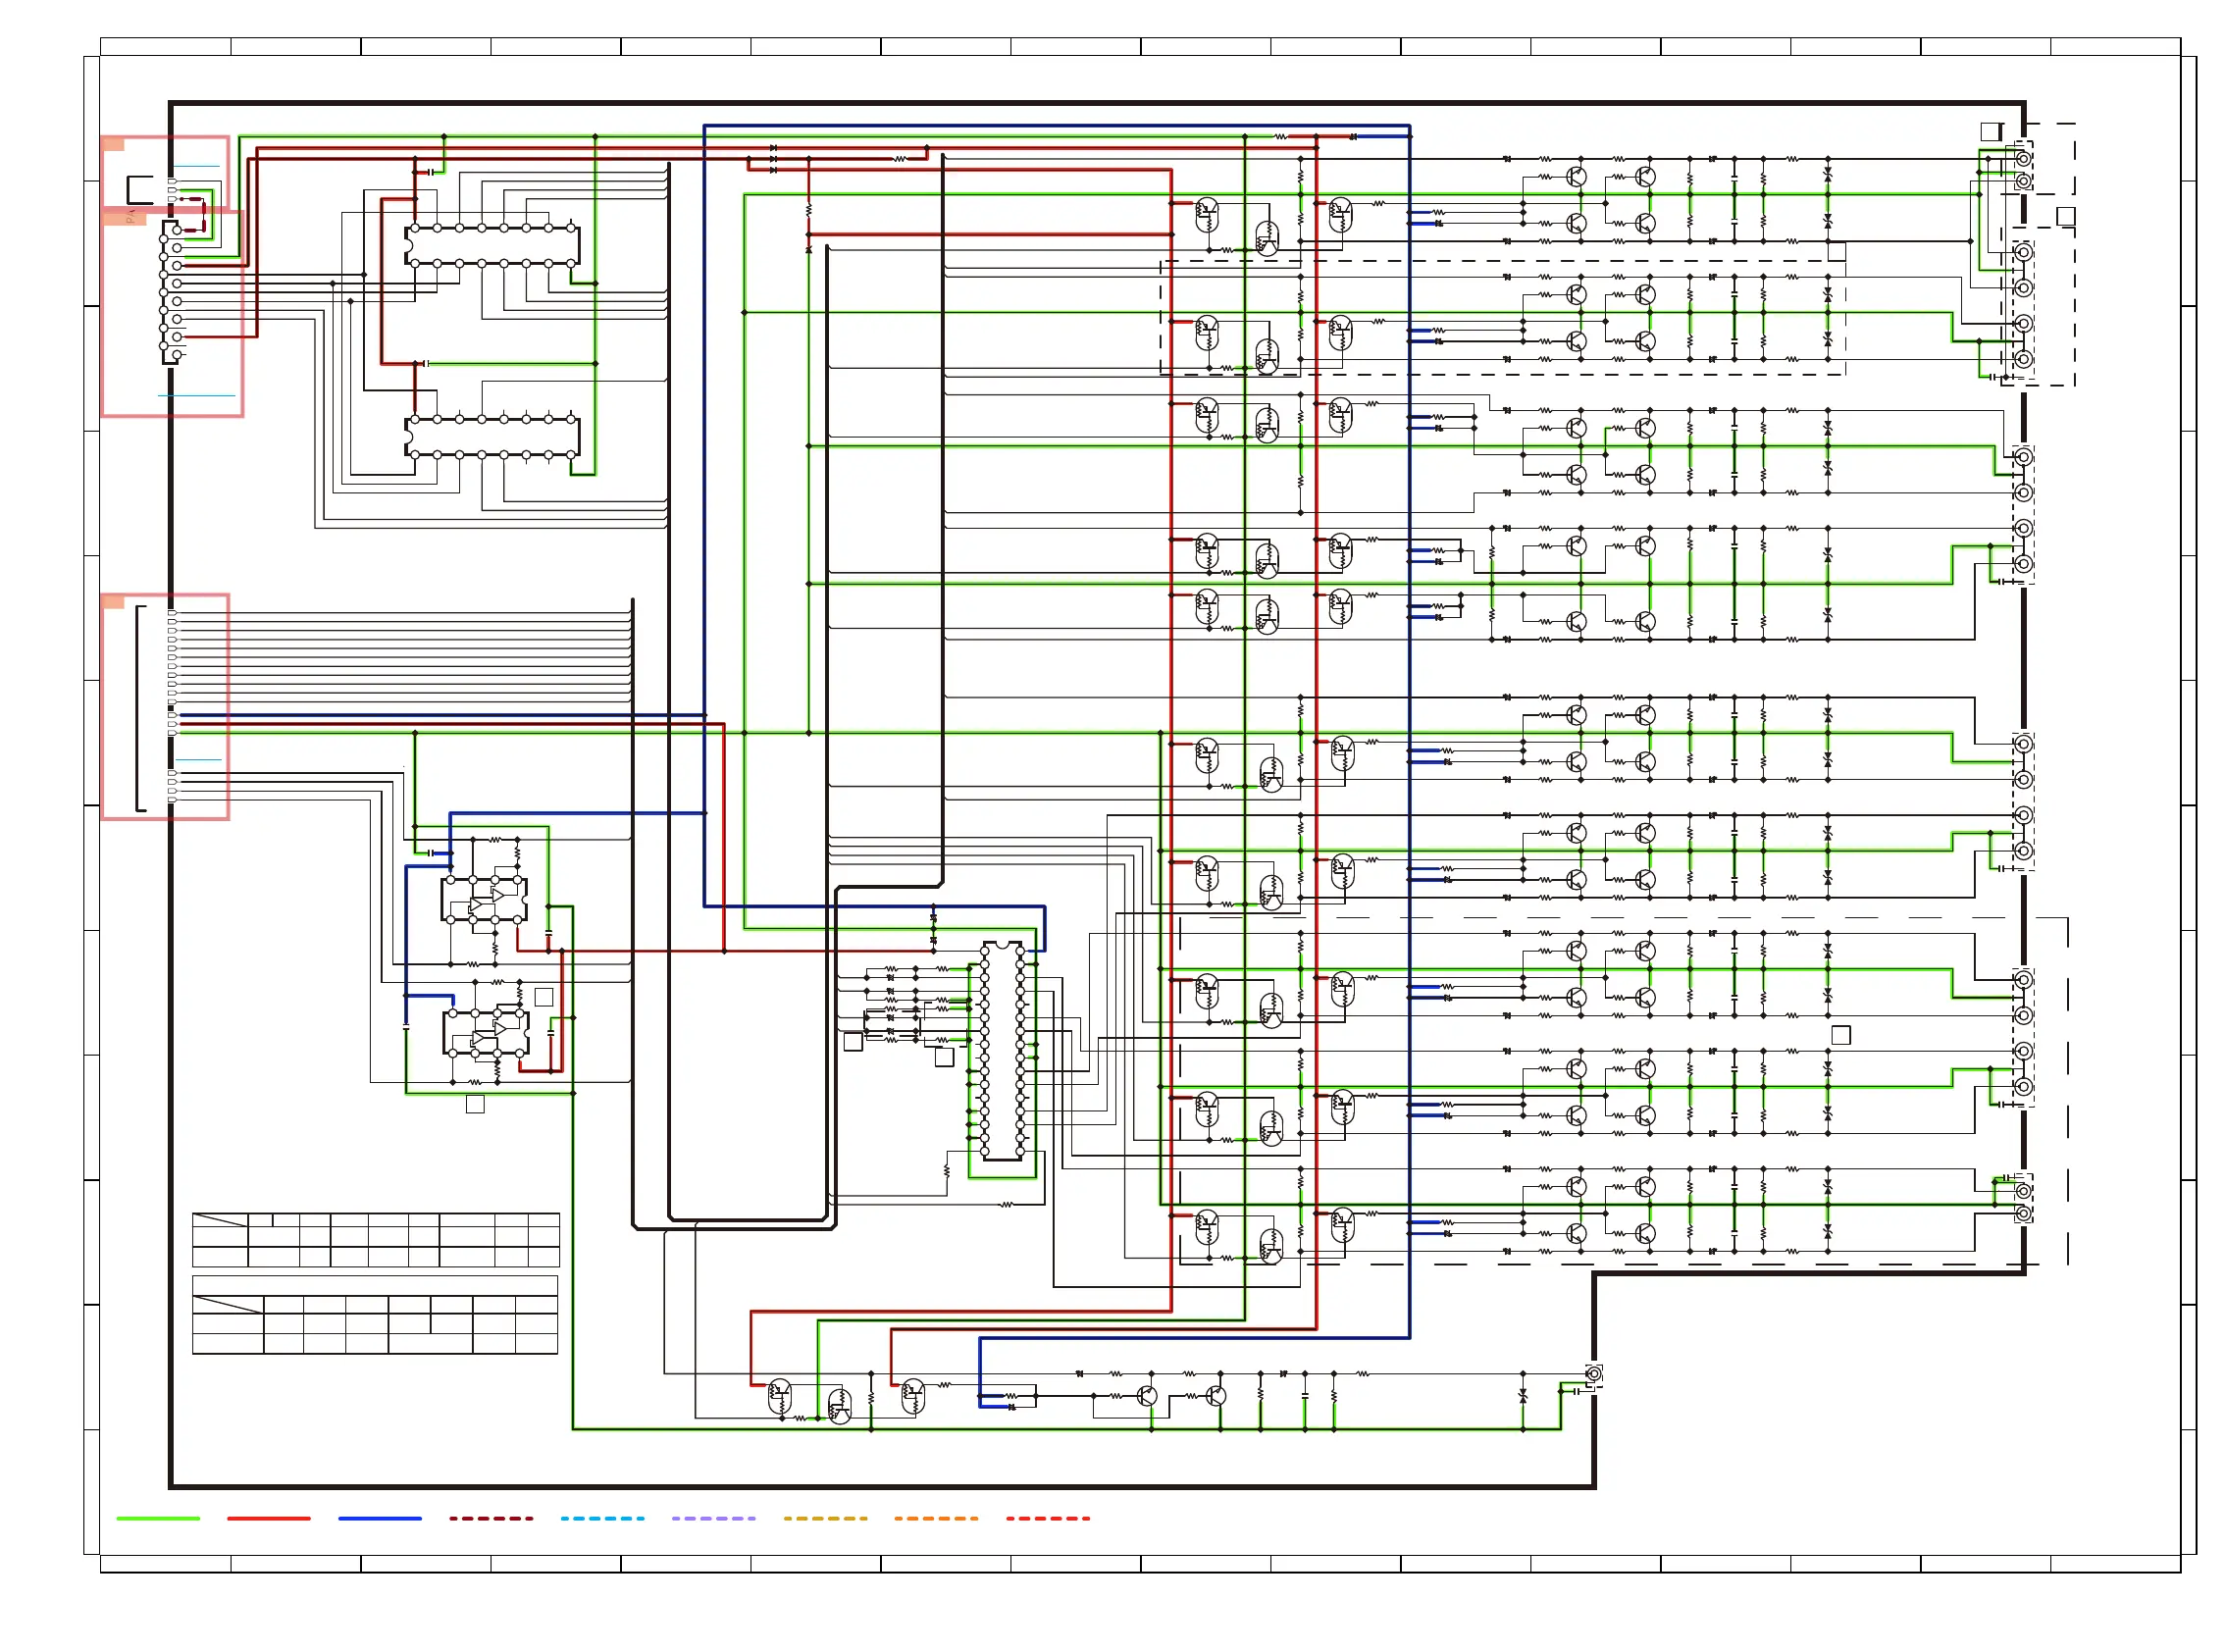Click the solid blue legend line
The height and width of the screenshot is (1652, 2225).
point(380,1518)
